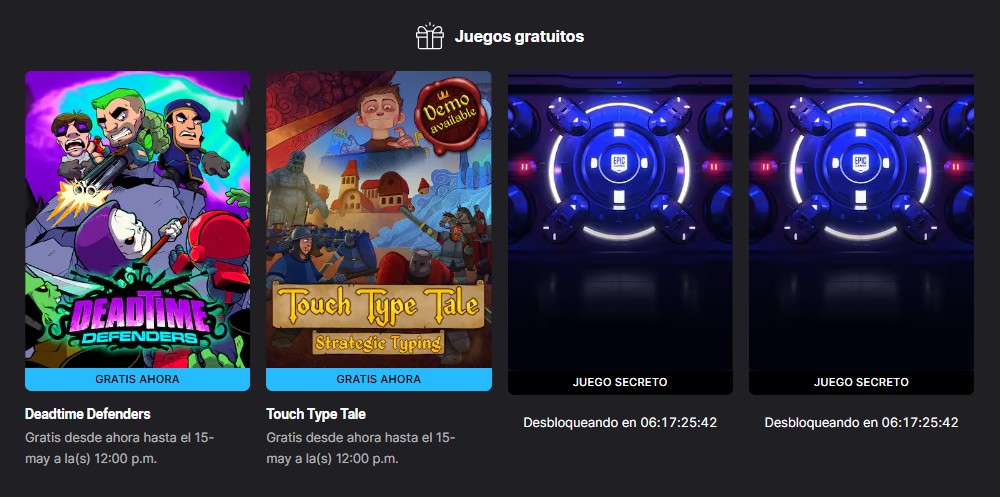The width and height of the screenshot is (1000, 497).
Task: Click the first Desbloqueando en countdown timer
Action: click(620, 422)
